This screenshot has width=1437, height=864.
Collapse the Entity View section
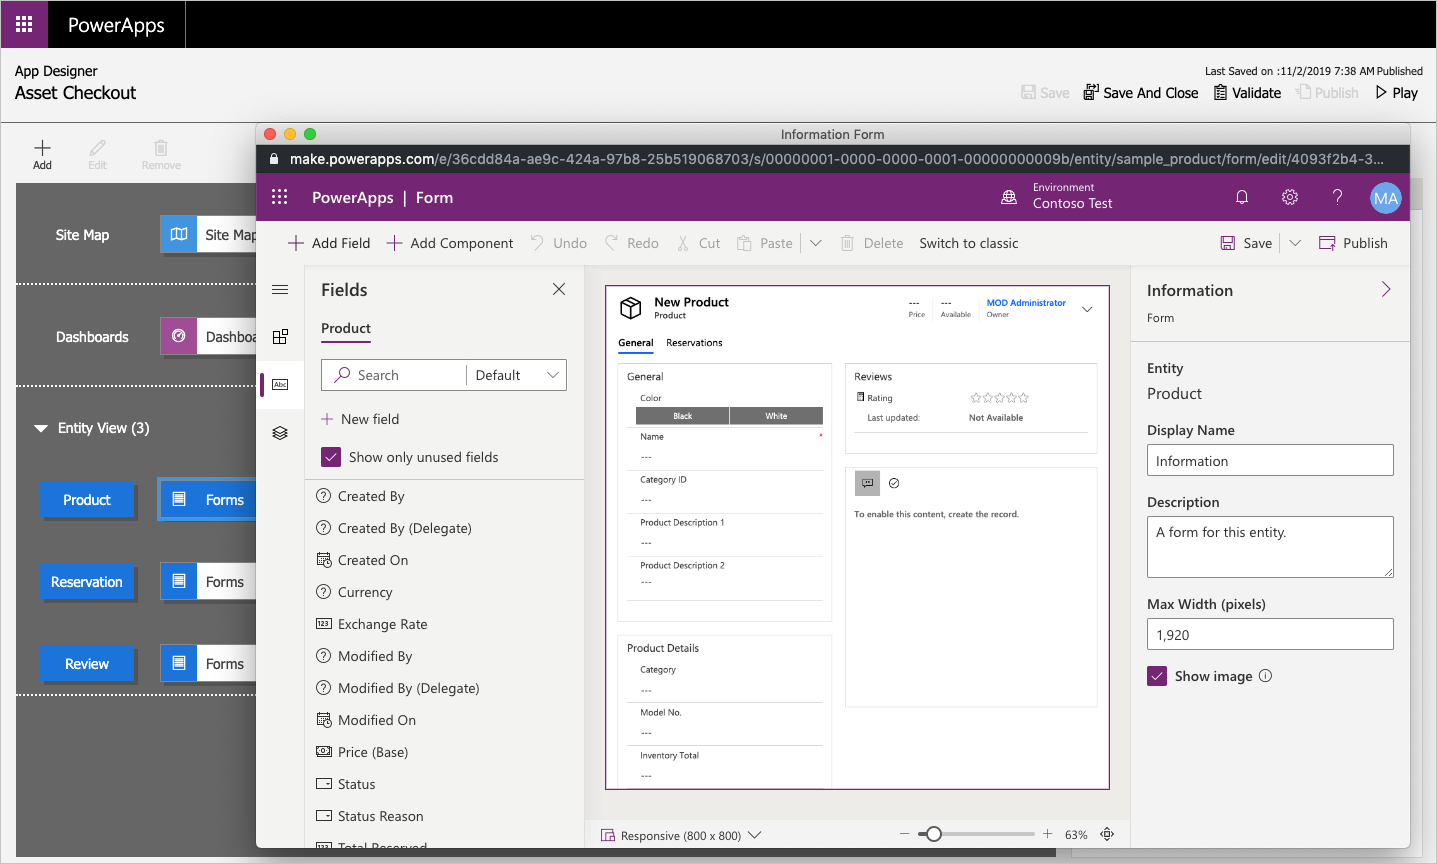[x=41, y=428]
